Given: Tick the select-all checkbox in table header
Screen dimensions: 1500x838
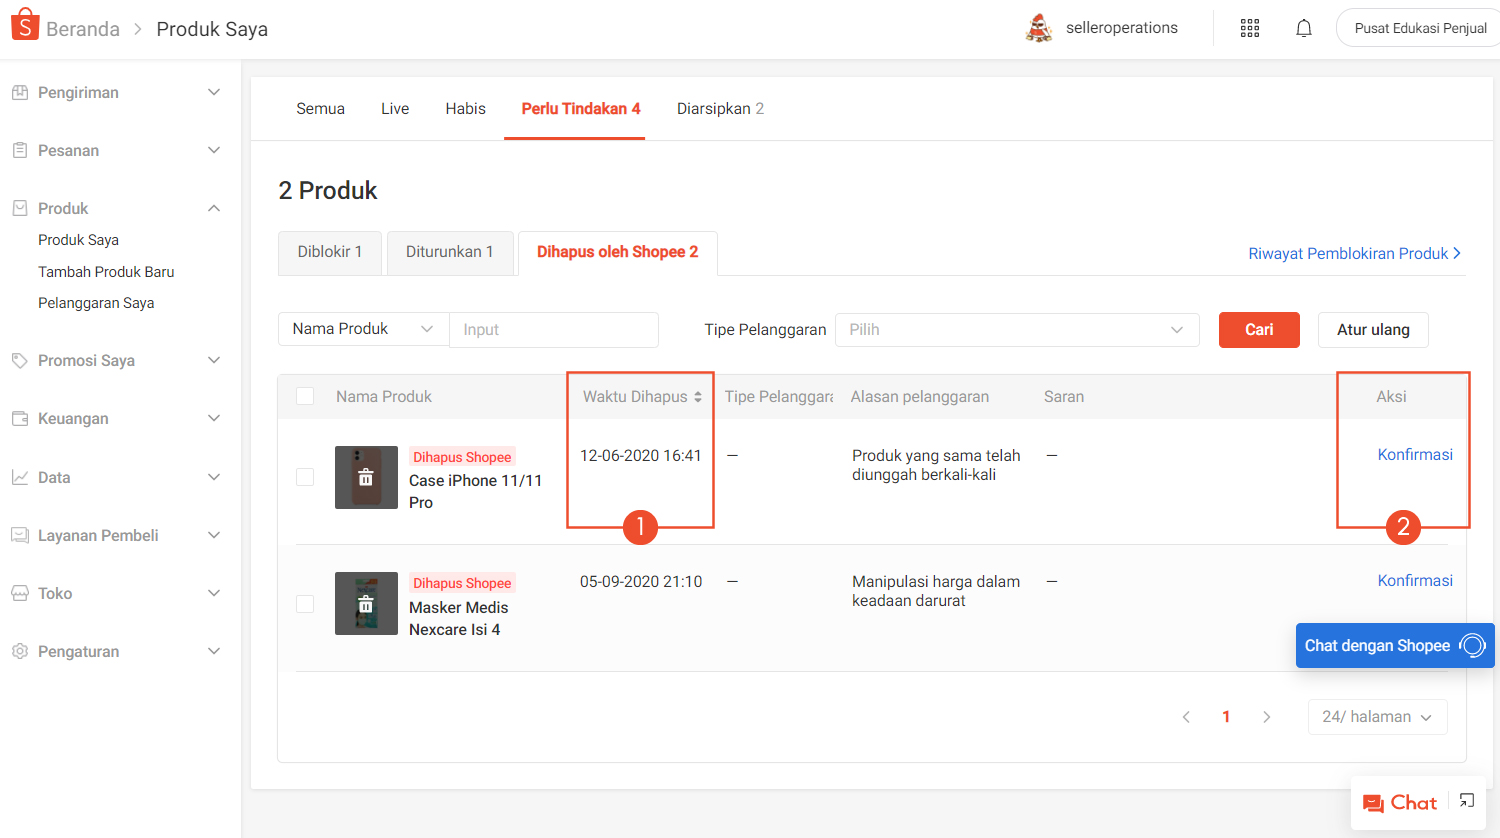Looking at the screenshot, I should pyautogui.click(x=305, y=397).
